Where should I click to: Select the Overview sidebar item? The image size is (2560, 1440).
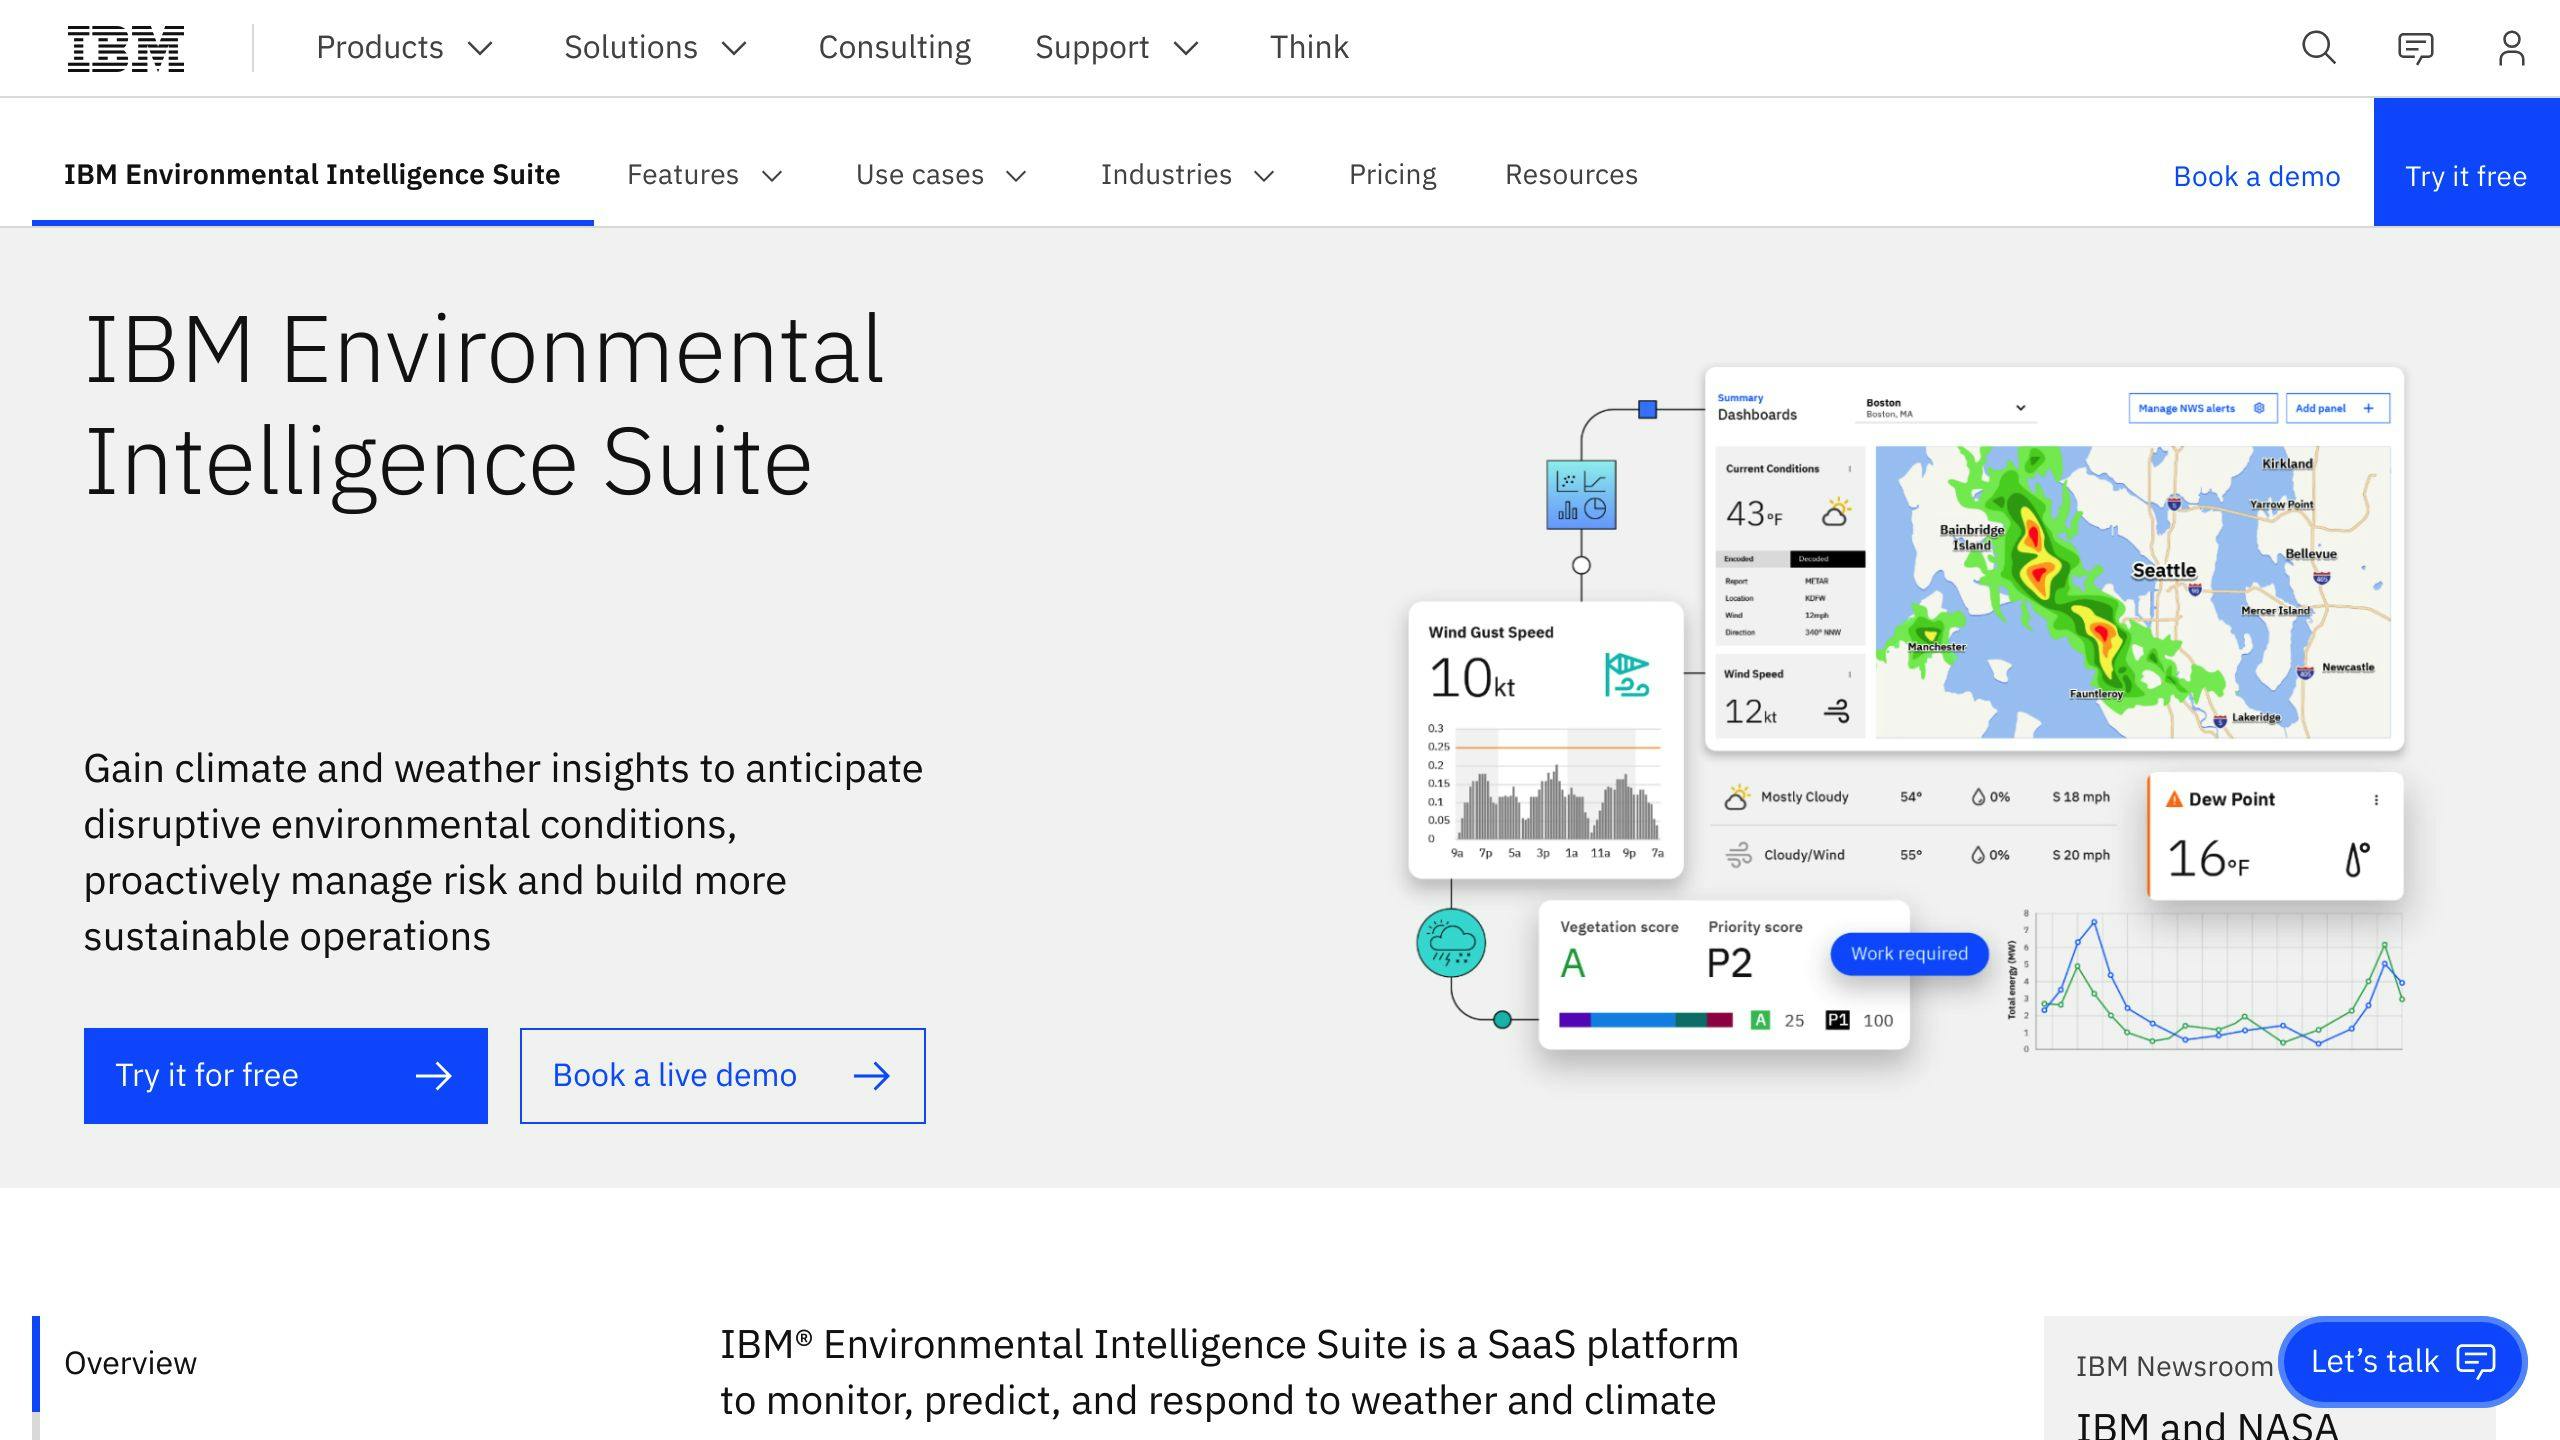(x=130, y=1363)
